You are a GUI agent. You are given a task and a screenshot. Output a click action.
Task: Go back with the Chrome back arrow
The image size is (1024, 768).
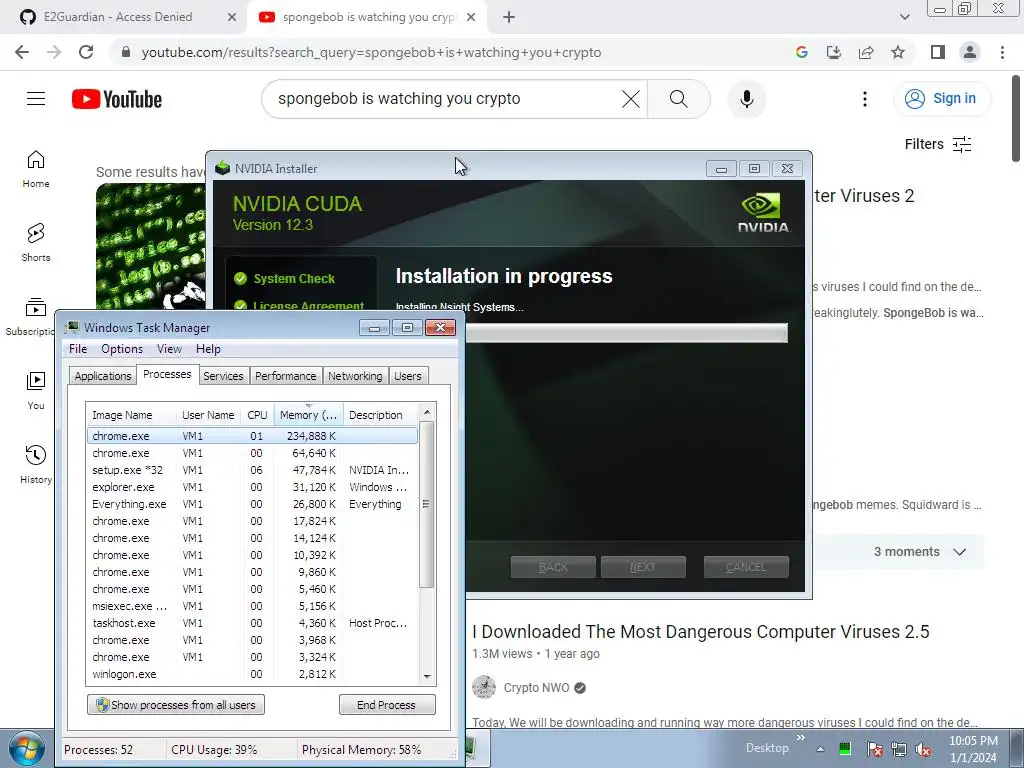[22, 52]
